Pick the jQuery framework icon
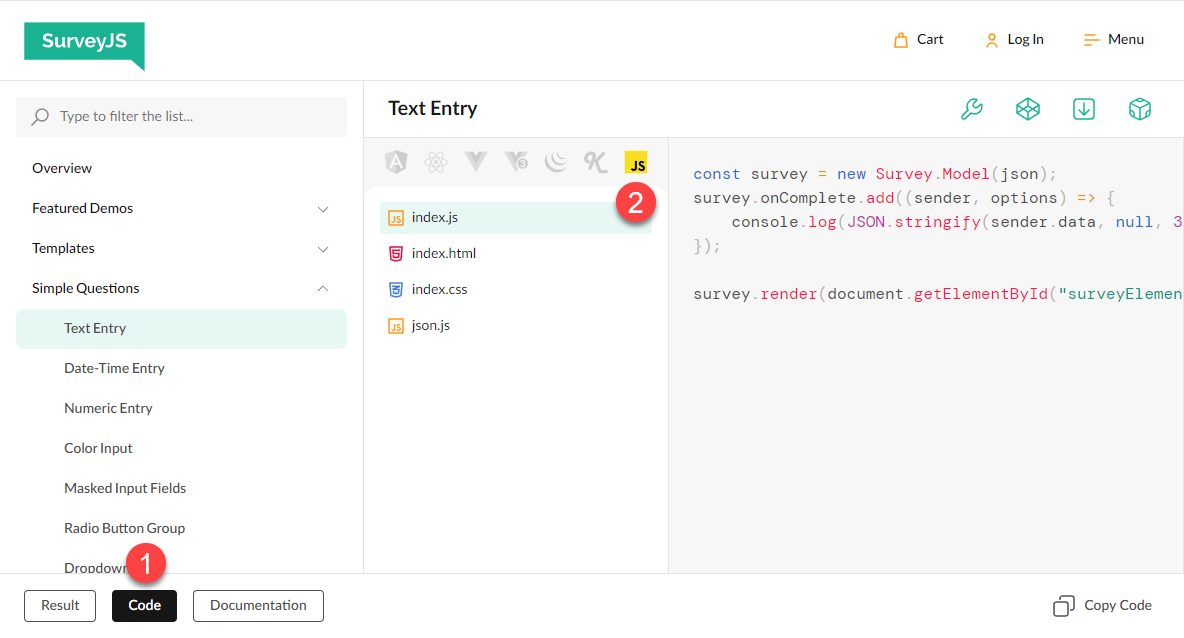Image resolution: width=1184 pixels, height=638 pixels. click(x=556, y=162)
